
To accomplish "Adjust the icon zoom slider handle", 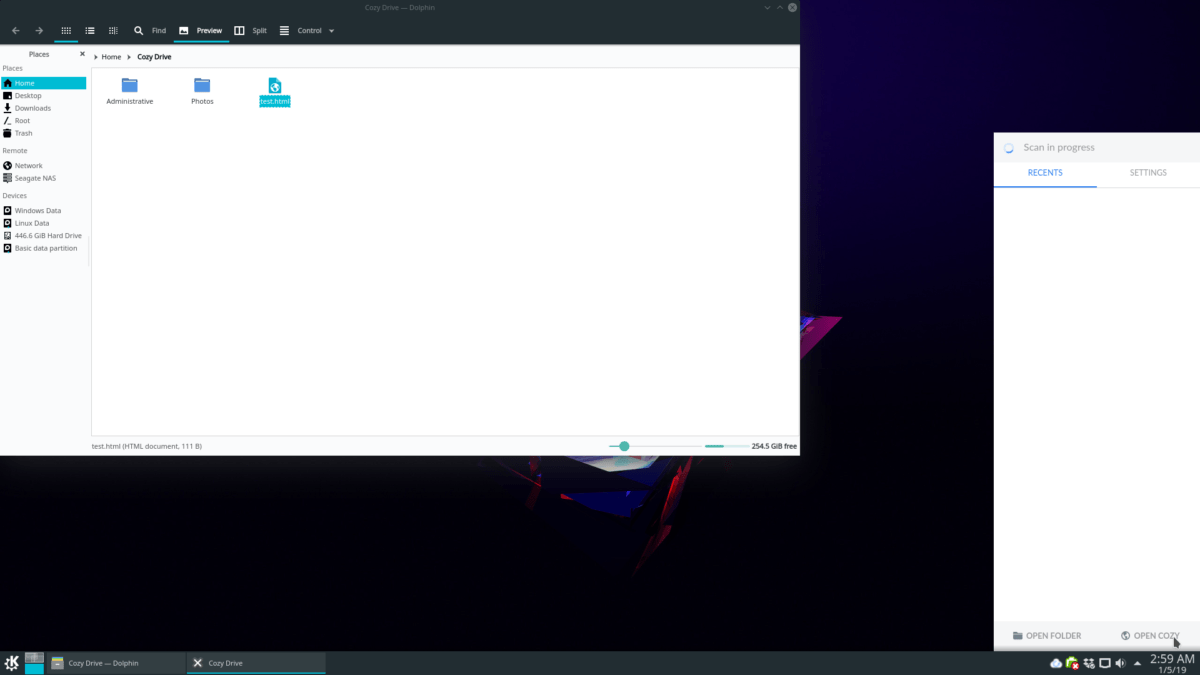I will coord(624,446).
